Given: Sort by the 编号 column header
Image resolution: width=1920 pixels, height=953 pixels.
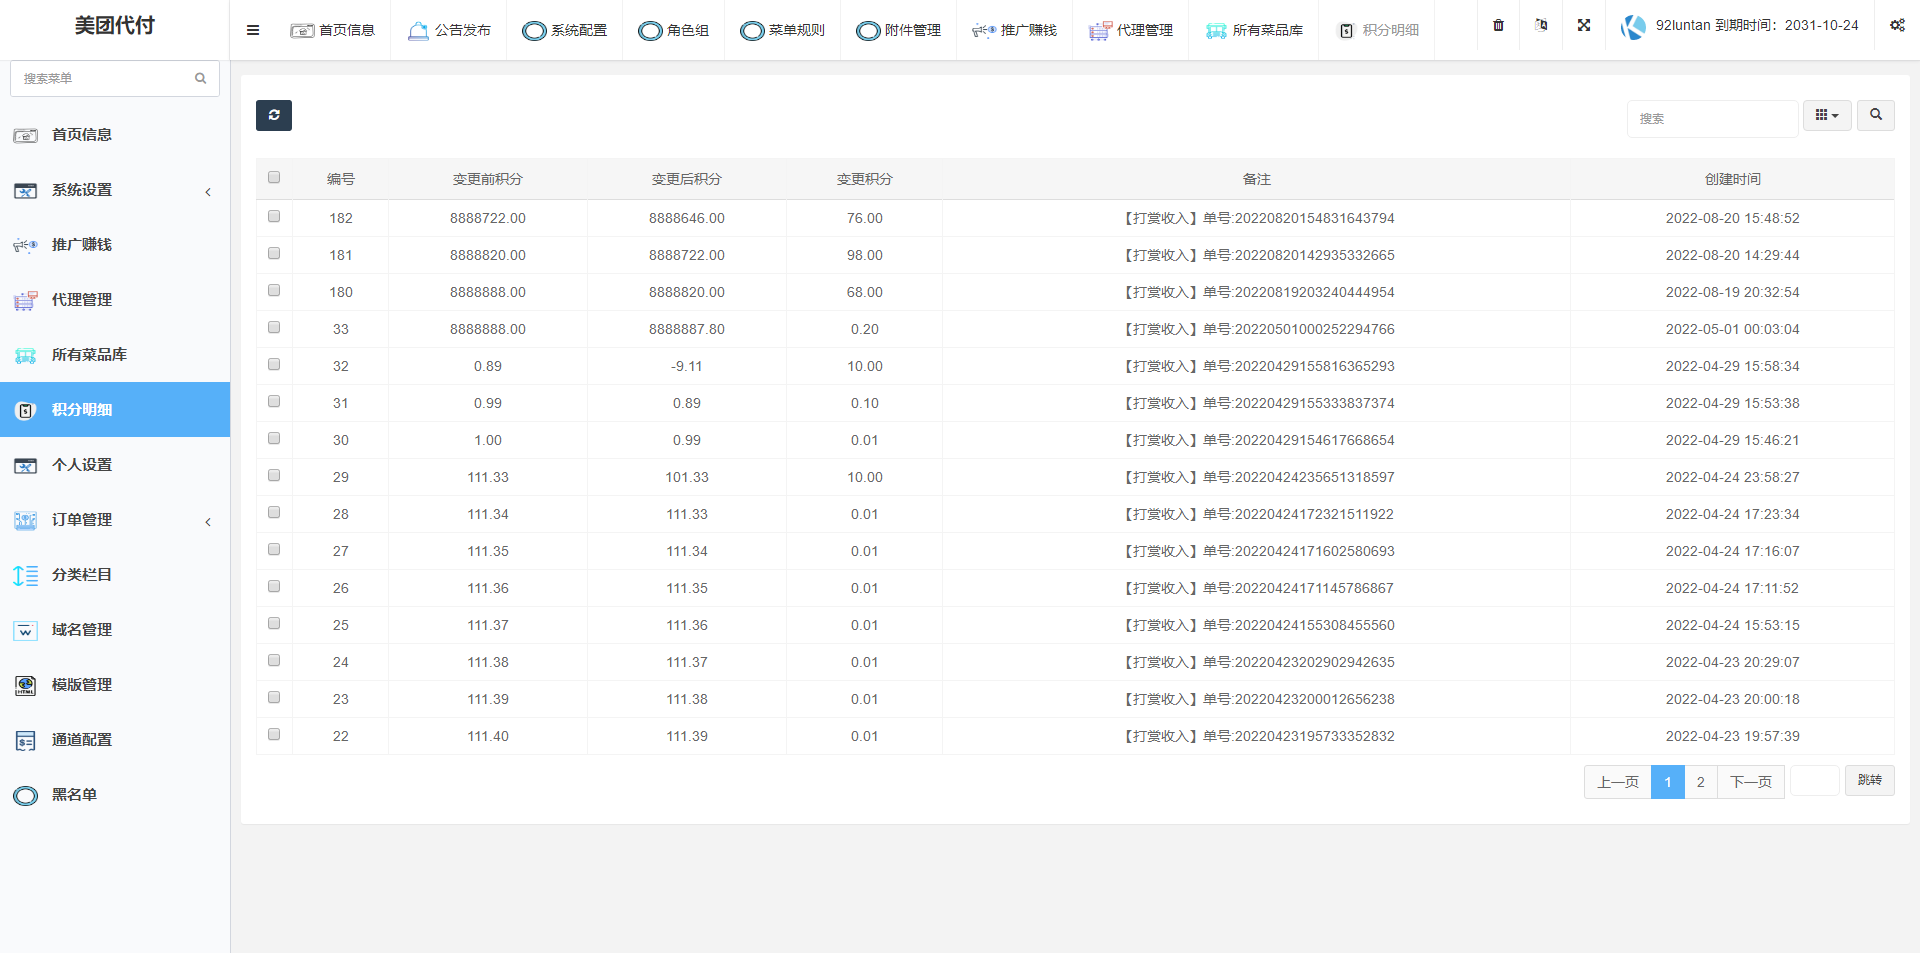Looking at the screenshot, I should coord(341,179).
